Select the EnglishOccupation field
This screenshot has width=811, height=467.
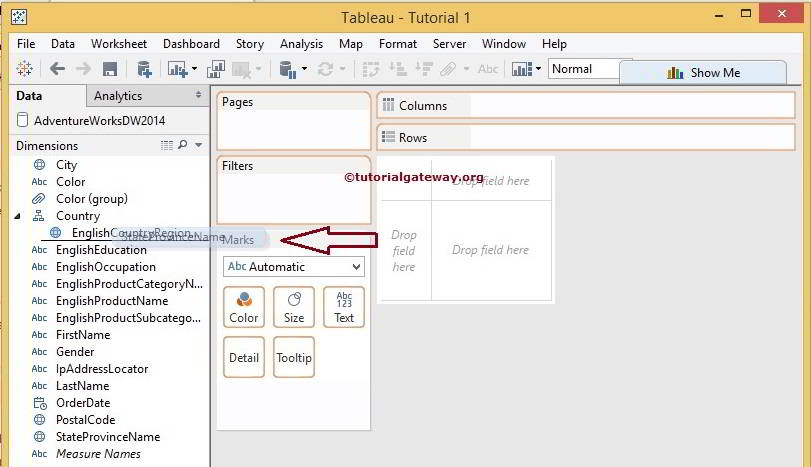(x=106, y=267)
